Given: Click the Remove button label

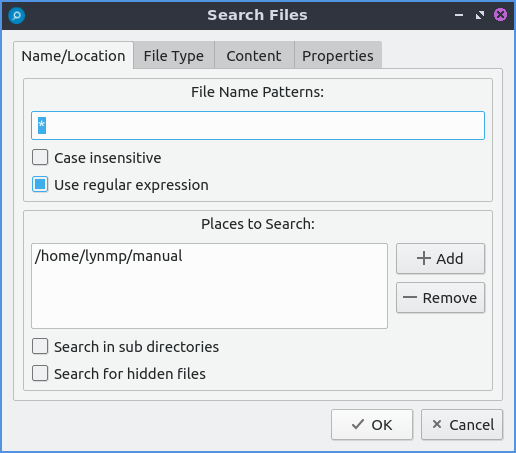Looking at the screenshot, I should [x=450, y=298].
